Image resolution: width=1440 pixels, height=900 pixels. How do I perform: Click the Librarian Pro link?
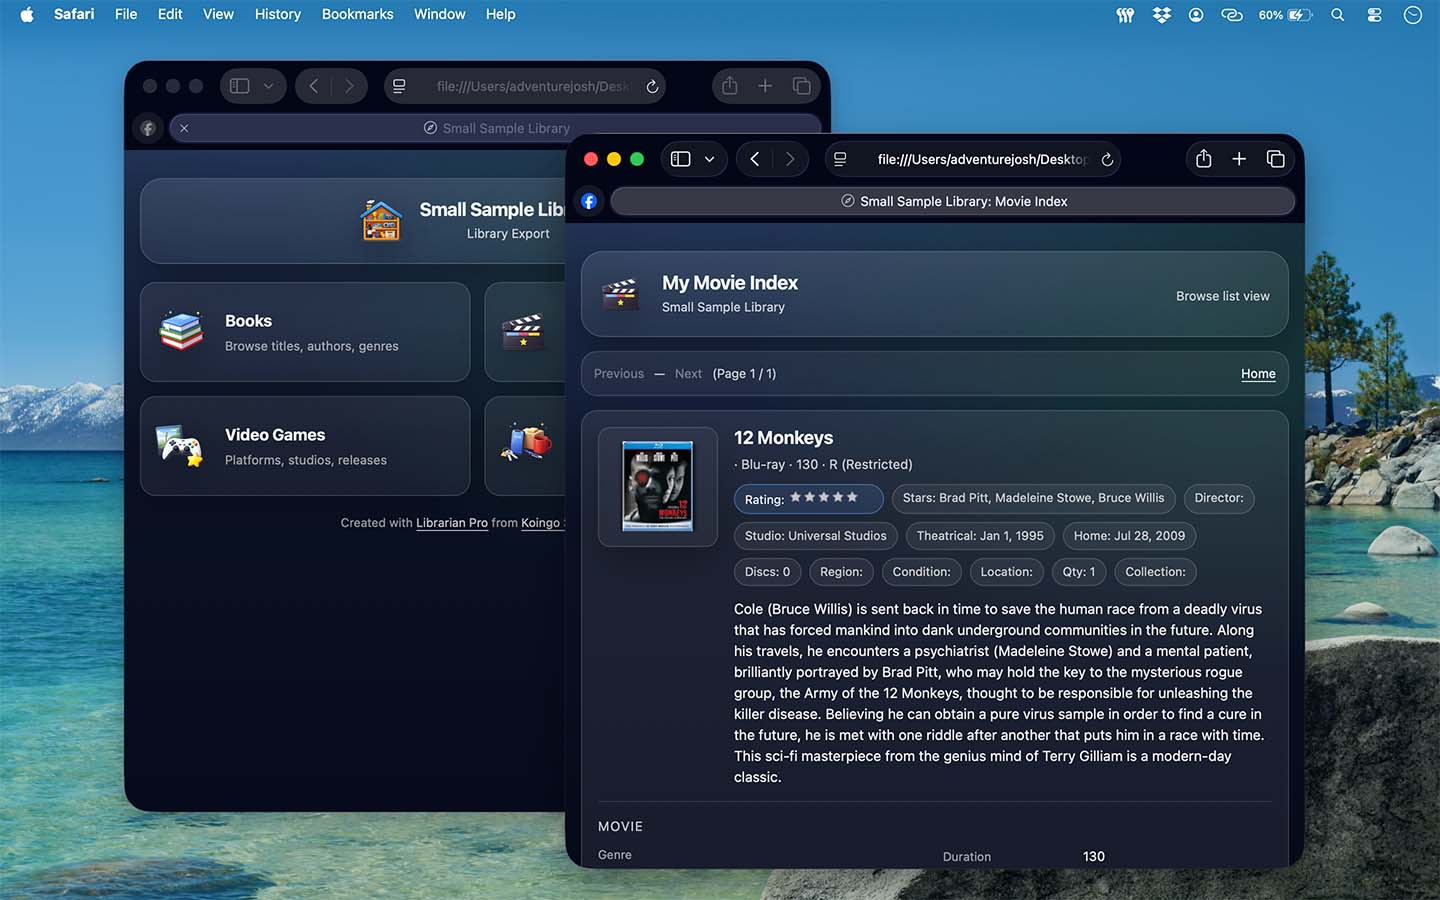tap(451, 523)
